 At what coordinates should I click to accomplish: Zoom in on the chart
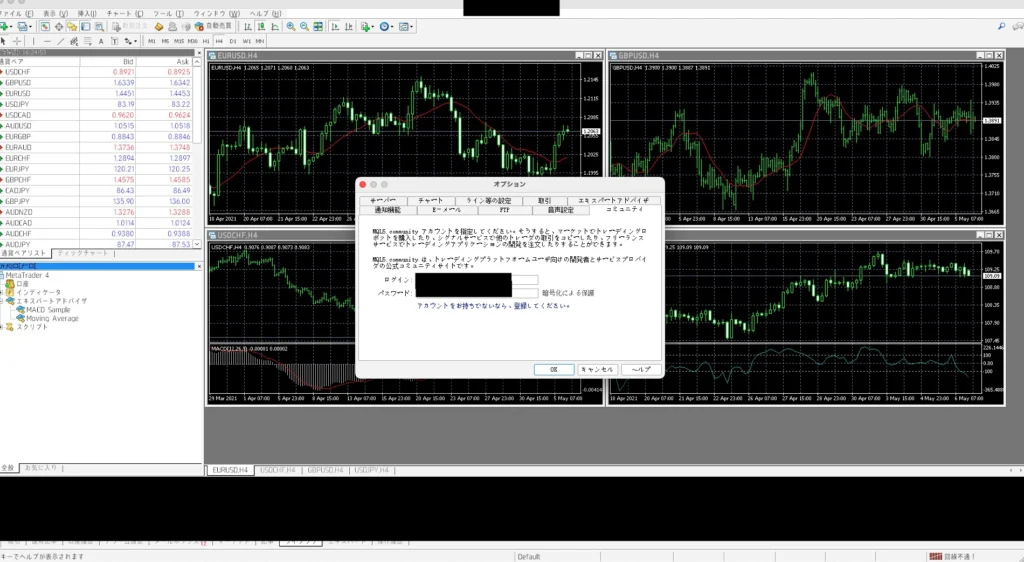(x=291, y=27)
